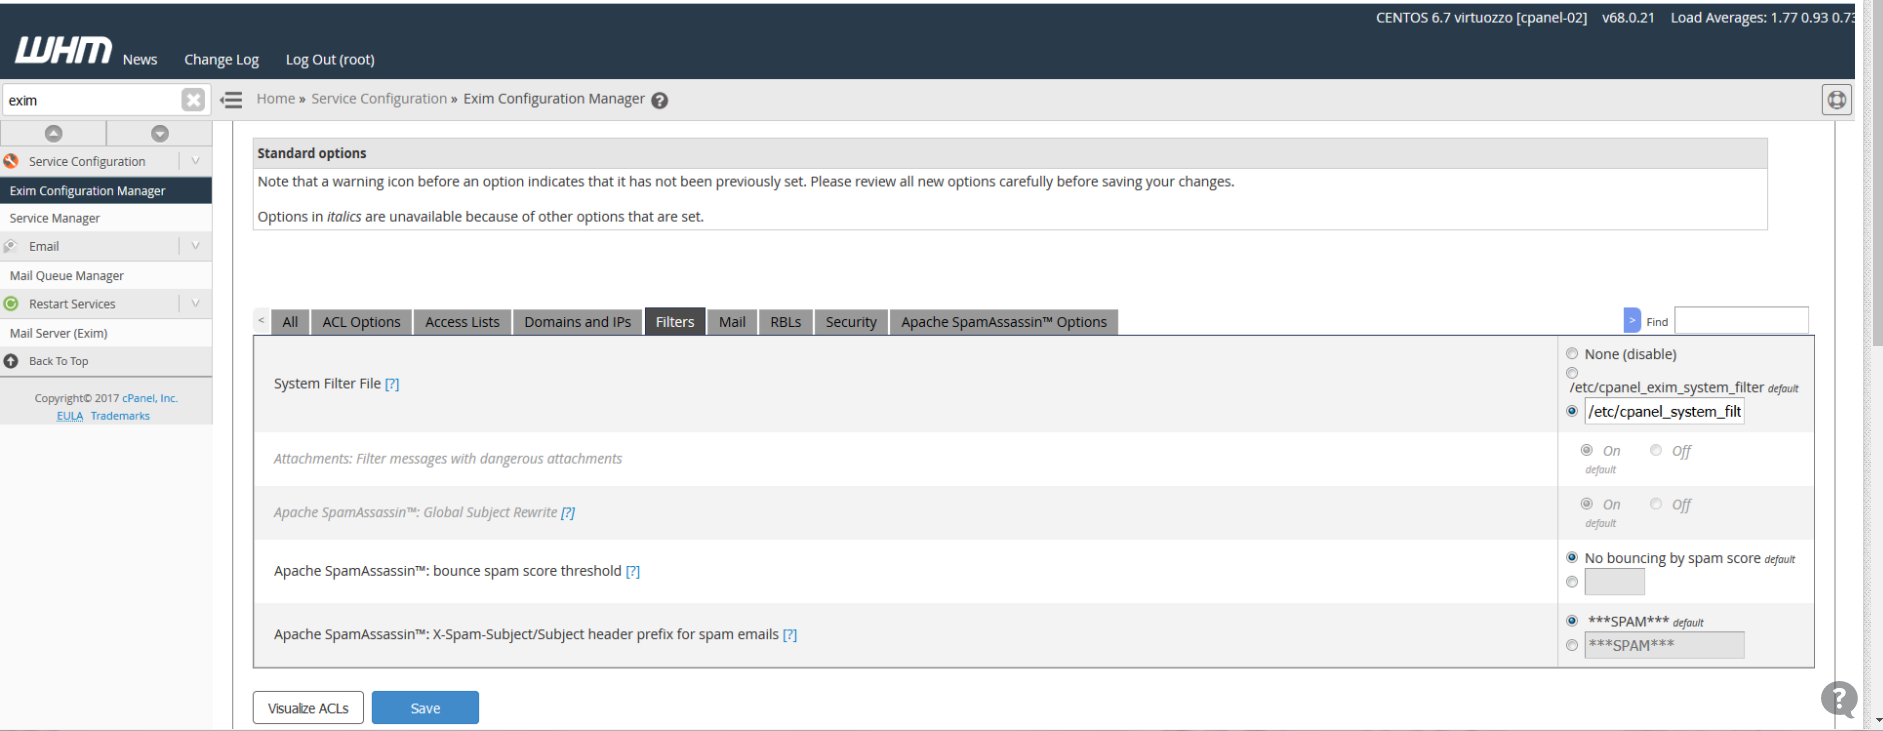The height and width of the screenshot is (731, 1883).
Task: Click the support lifesaver icon
Action: tap(1836, 100)
